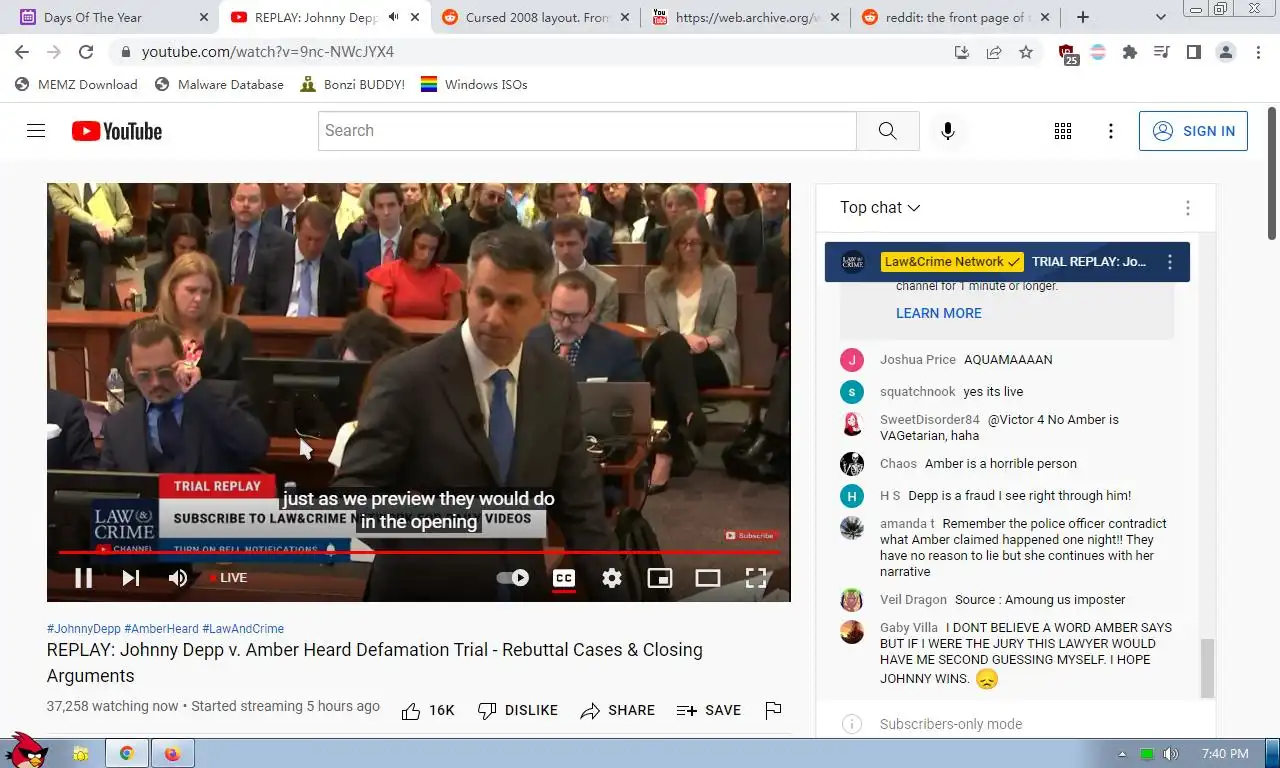The image size is (1280, 768).
Task: Follow the LEARN MORE link in chat
Action: tap(939, 313)
